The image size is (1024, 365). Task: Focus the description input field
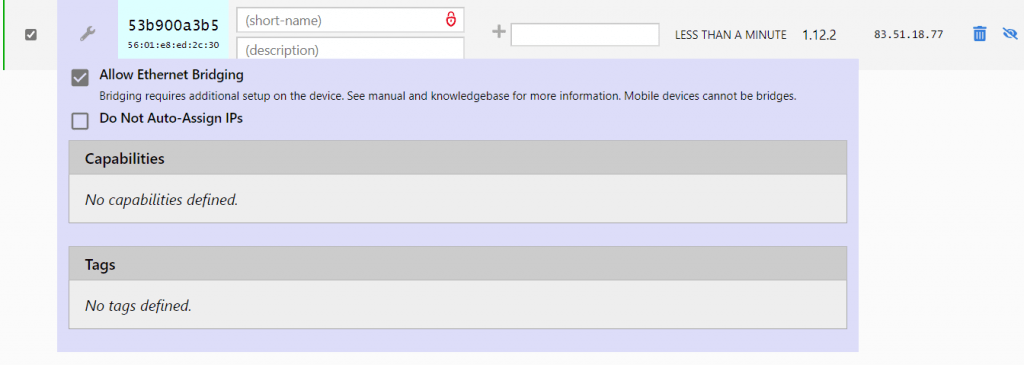click(x=350, y=48)
